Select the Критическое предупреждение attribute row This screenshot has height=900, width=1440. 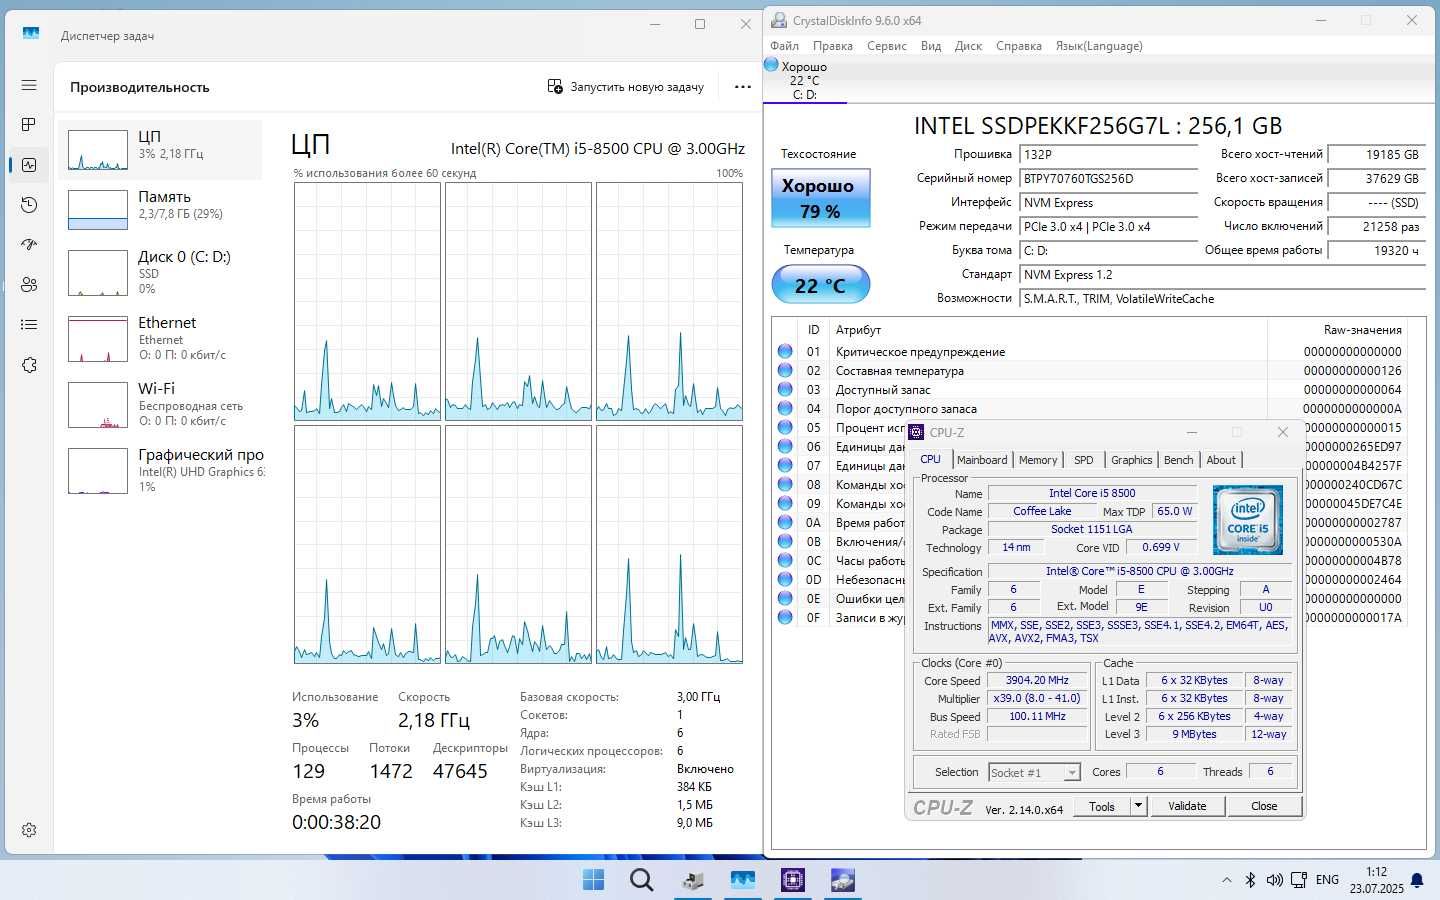[x=1090, y=351]
